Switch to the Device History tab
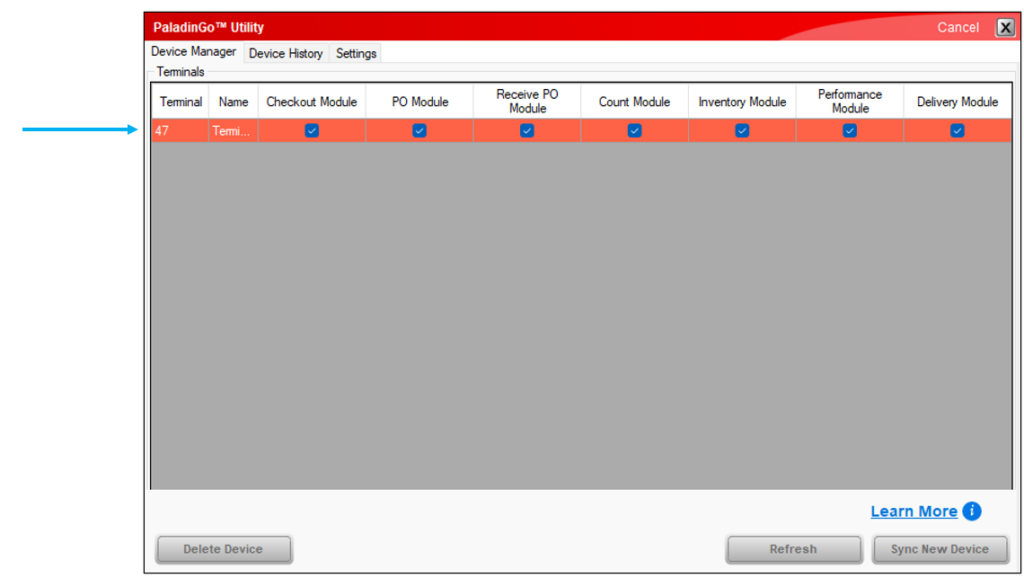The height and width of the screenshot is (578, 1024). pyautogui.click(x=286, y=53)
